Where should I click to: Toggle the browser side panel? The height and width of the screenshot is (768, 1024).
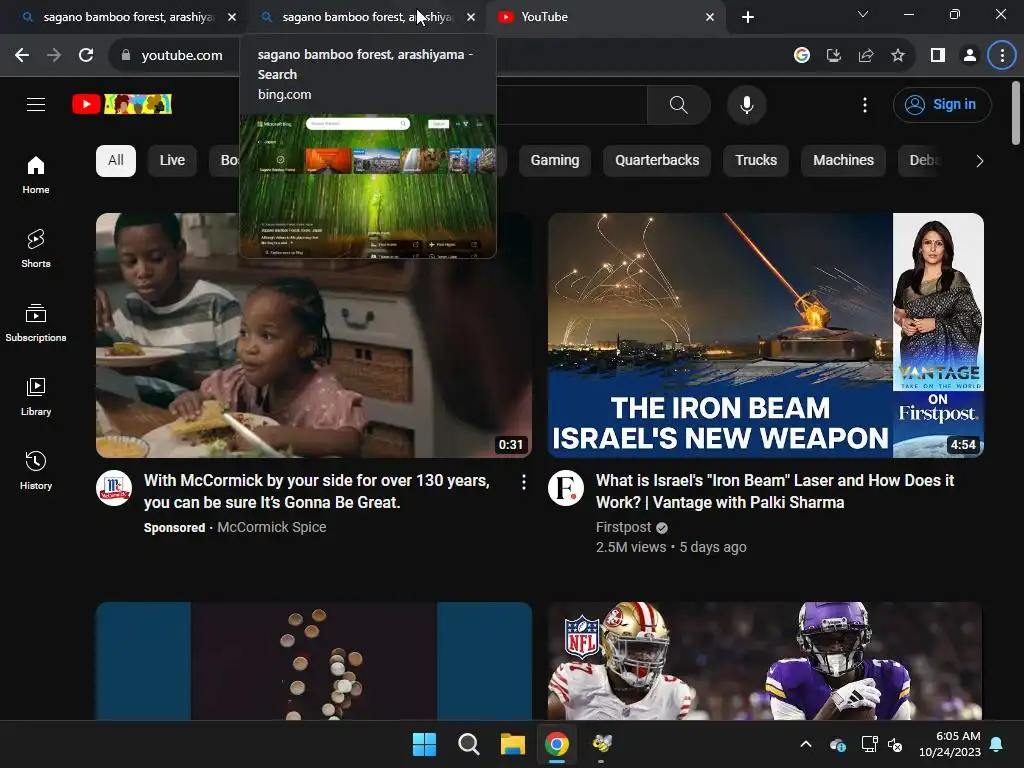(938, 56)
